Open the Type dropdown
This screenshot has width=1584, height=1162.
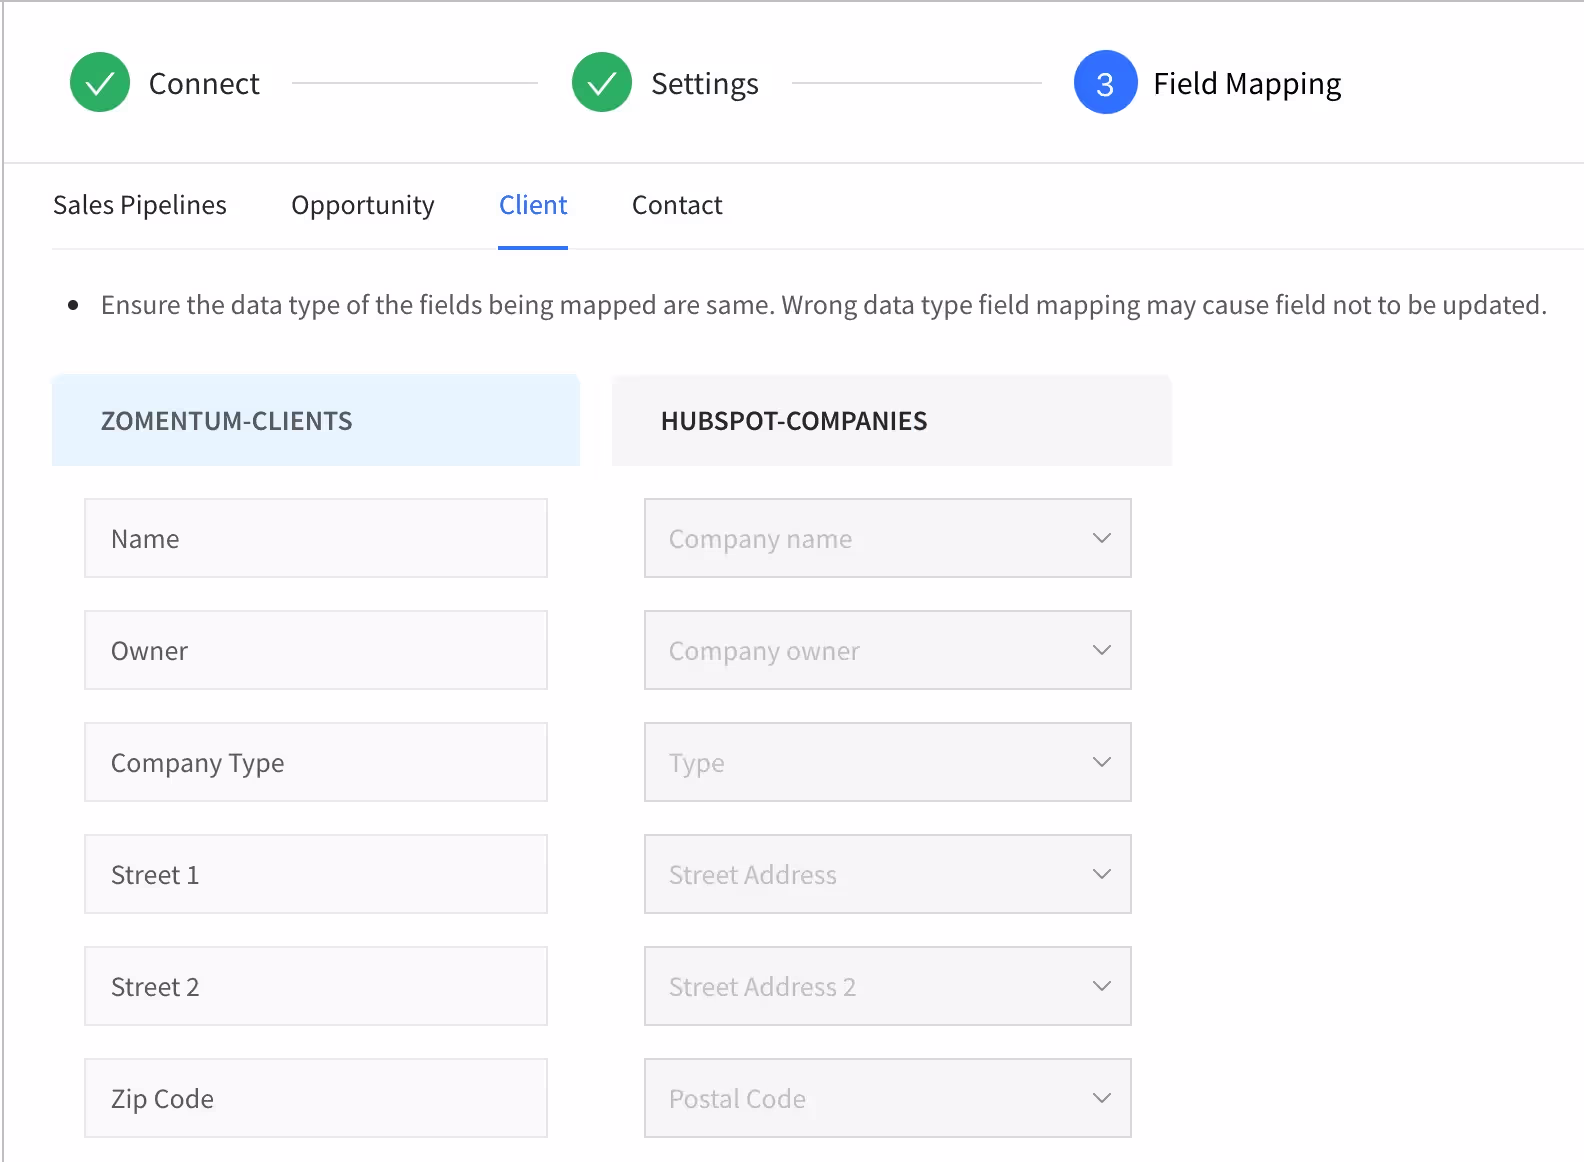click(x=888, y=762)
